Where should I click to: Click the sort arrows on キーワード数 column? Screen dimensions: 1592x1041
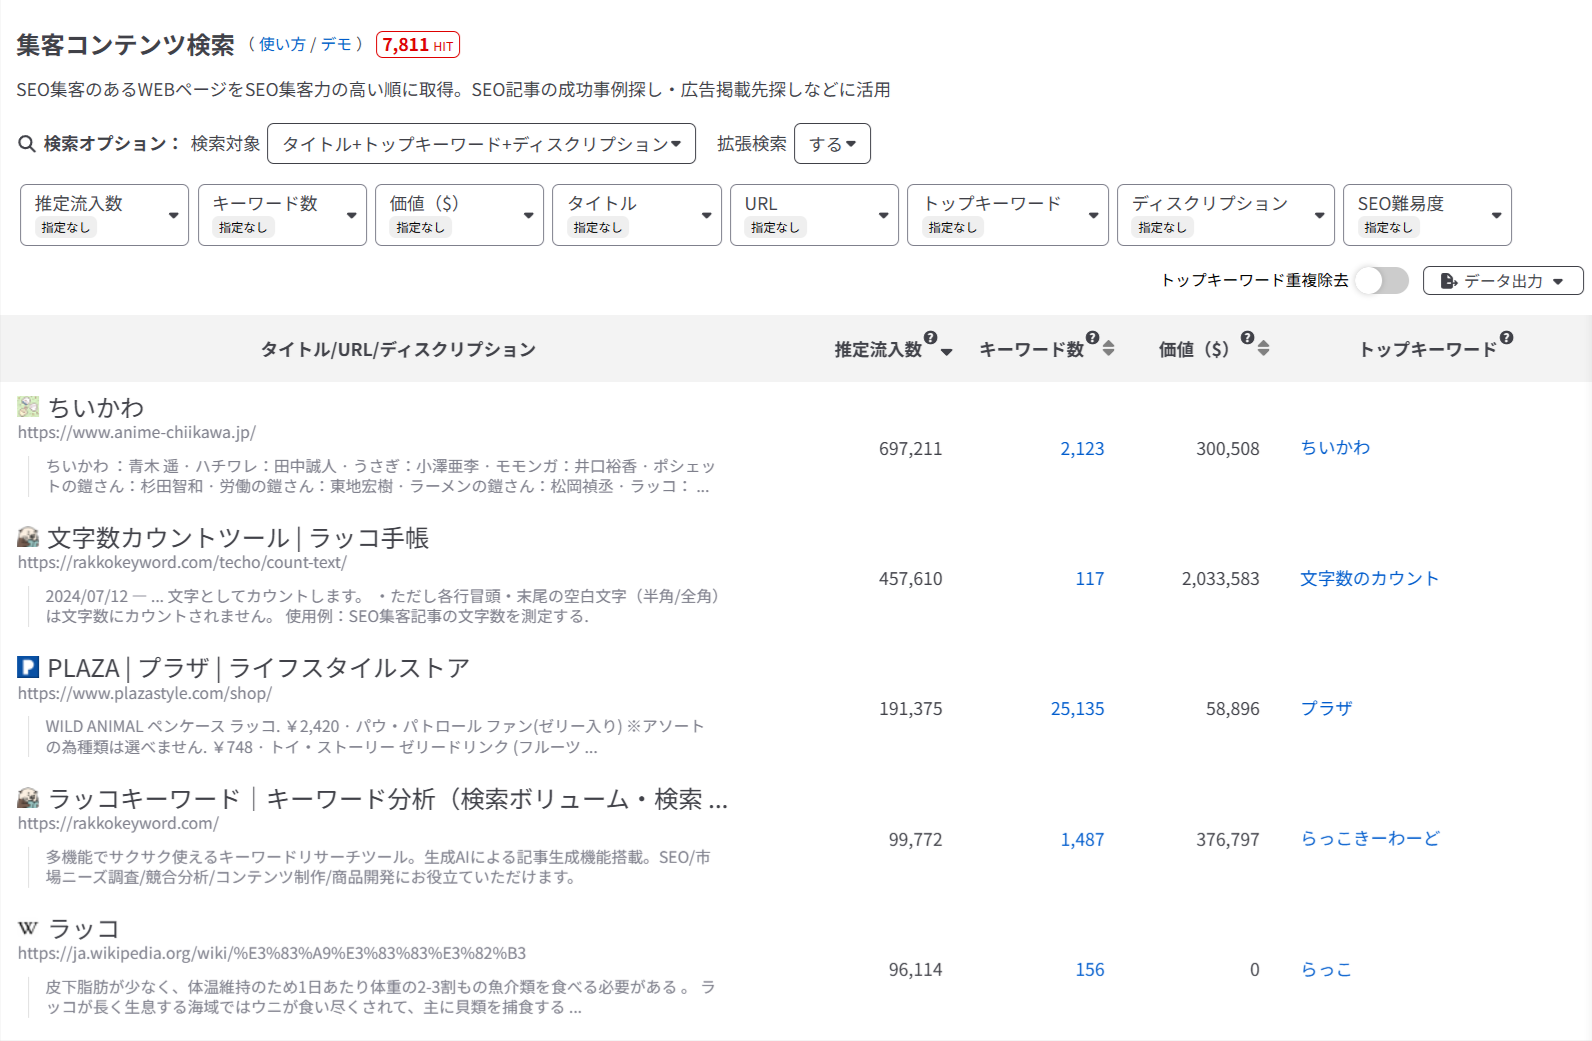click(1108, 348)
